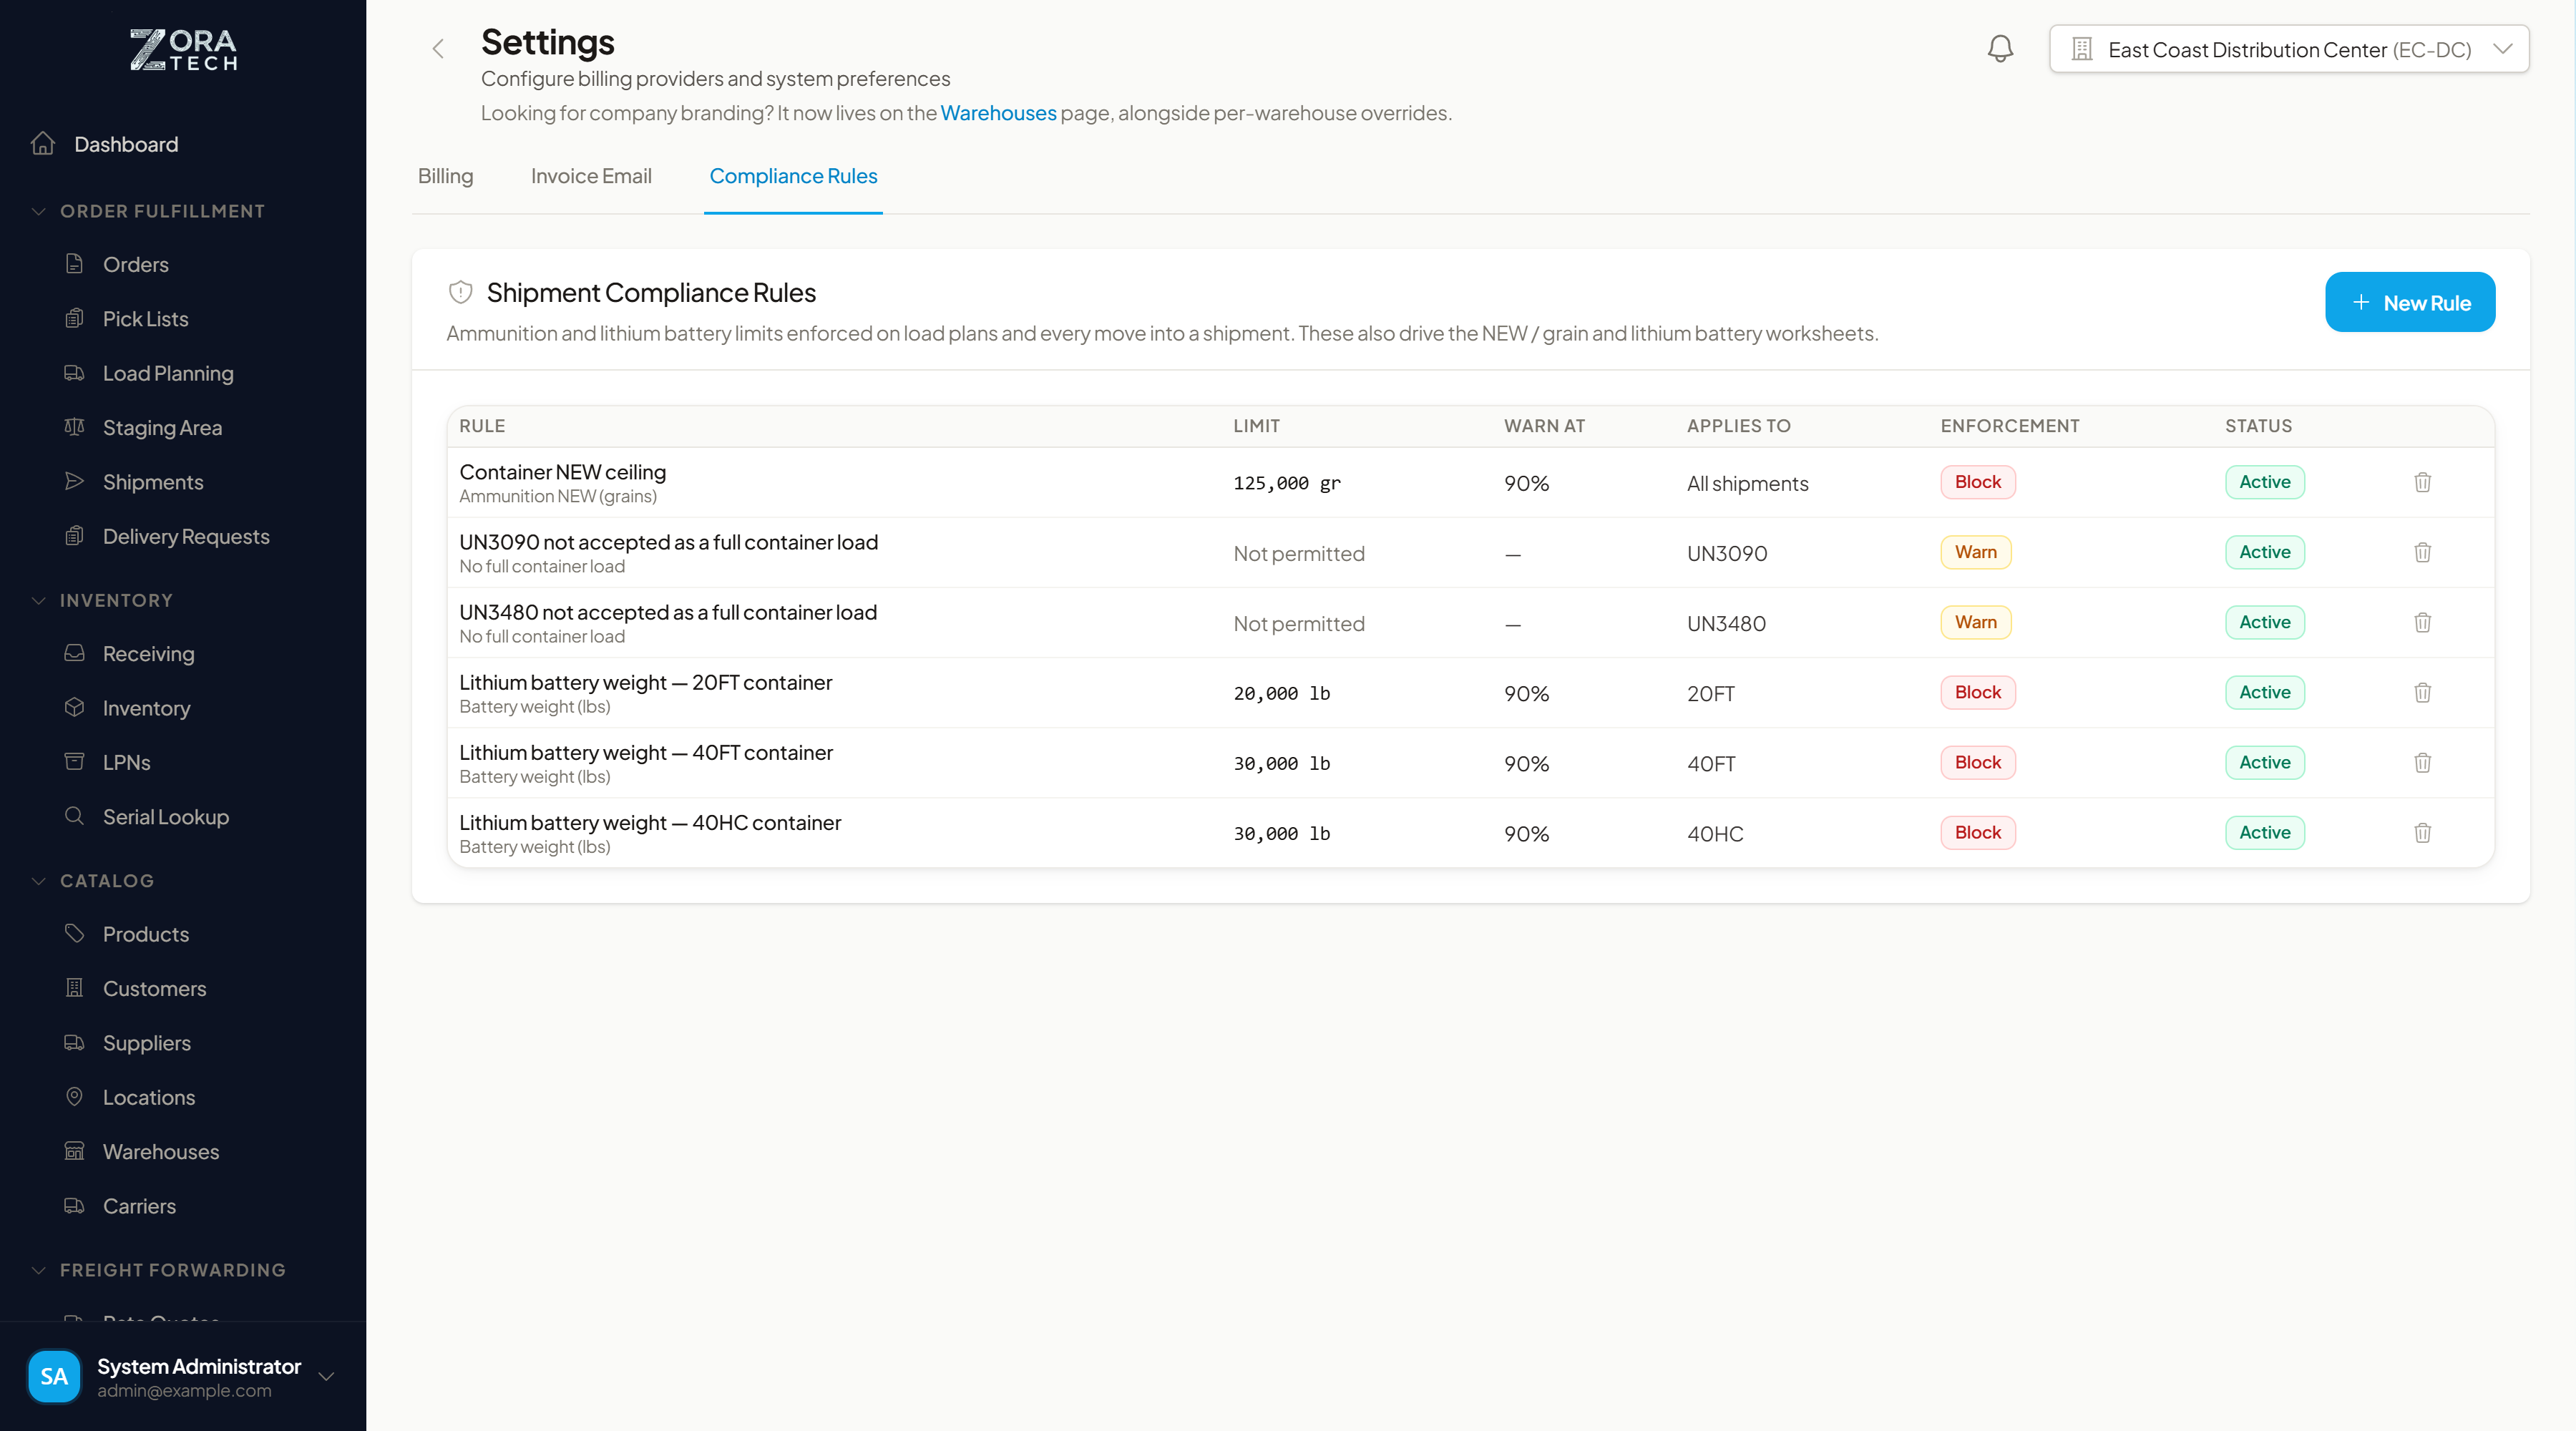Screen dimensions: 2576x1431
Task: Click the admin@example.com email text
Action: (184, 1390)
